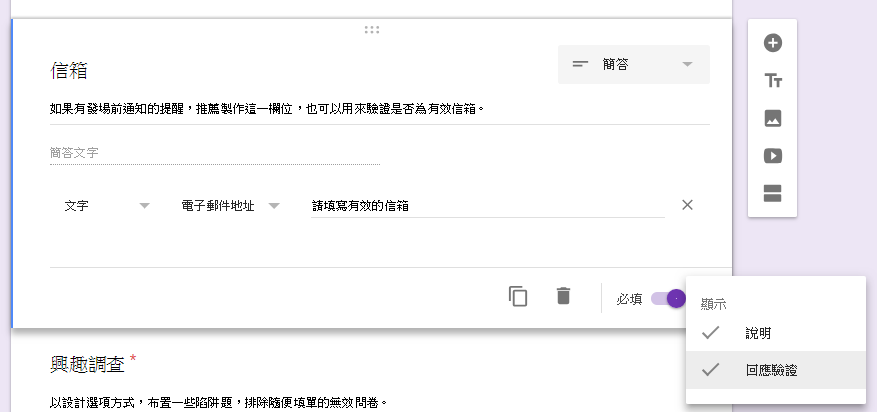Remove the response validation rule (X)
The width and height of the screenshot is (877, 412).
[x=687, y=205]
